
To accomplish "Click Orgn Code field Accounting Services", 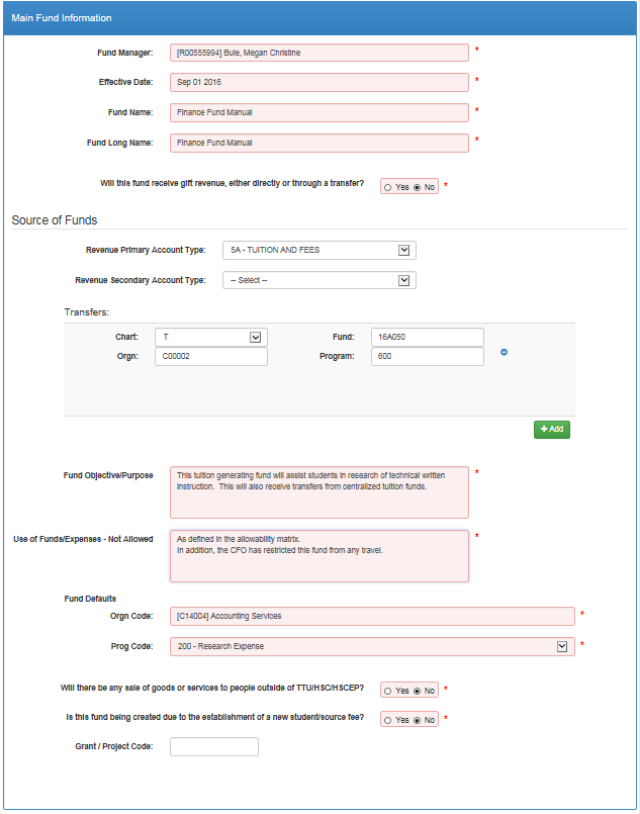I will (x=372, y=616).
